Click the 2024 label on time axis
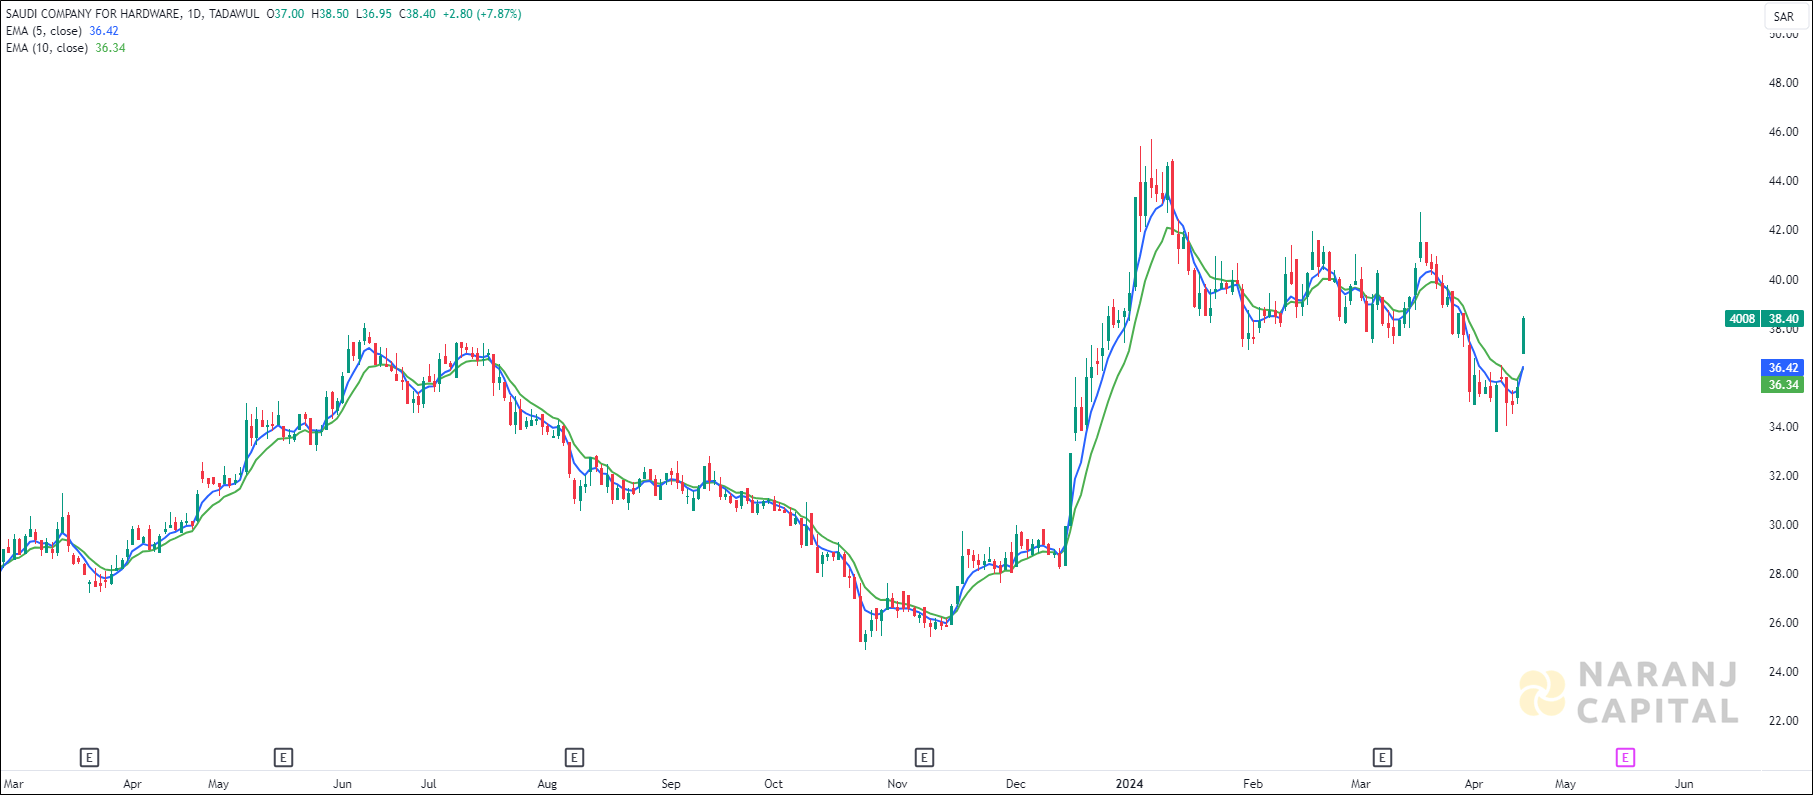Viewport: 1813px width, 795px height. pyautogui.click(x=1129, y=784)
